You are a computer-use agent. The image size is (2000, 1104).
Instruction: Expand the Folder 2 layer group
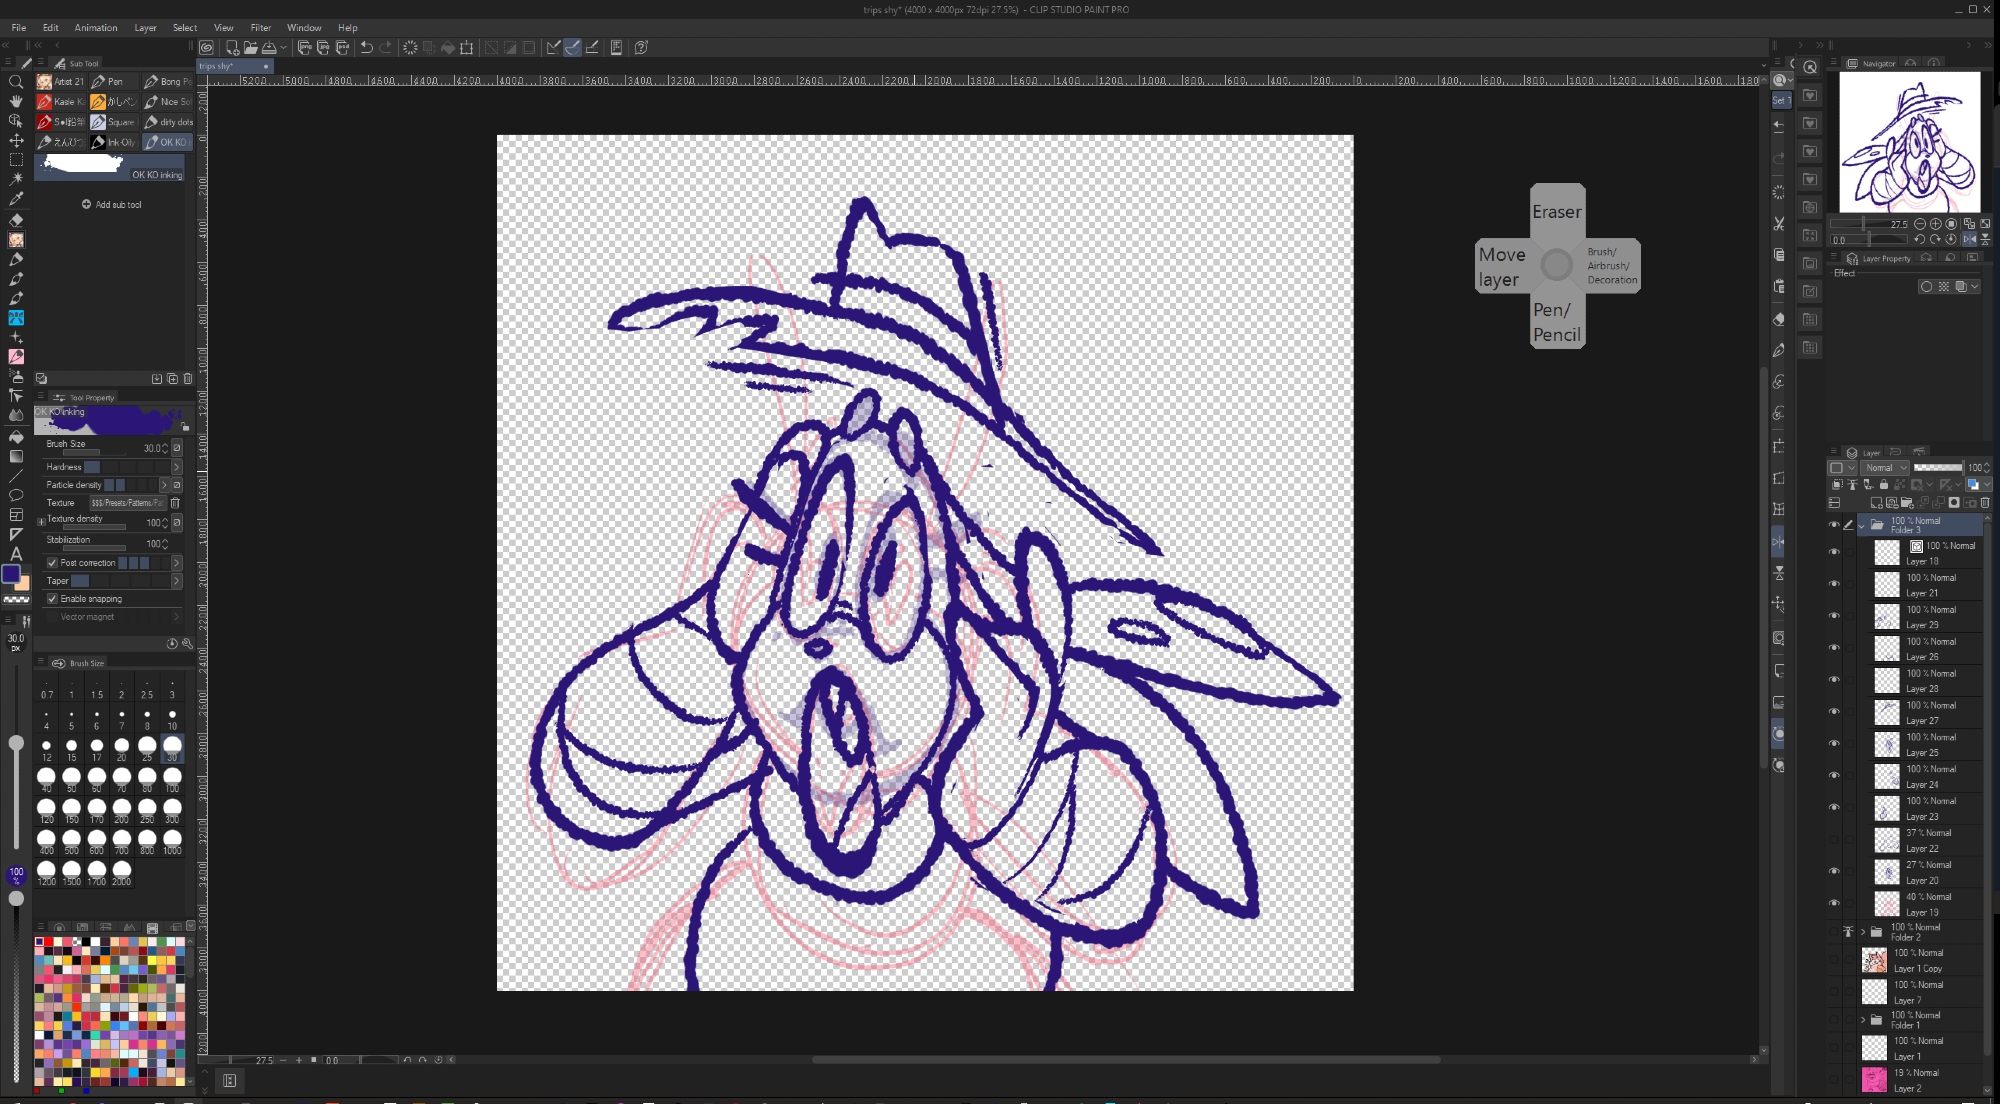pyautogui.click(x=1862, y=932)
